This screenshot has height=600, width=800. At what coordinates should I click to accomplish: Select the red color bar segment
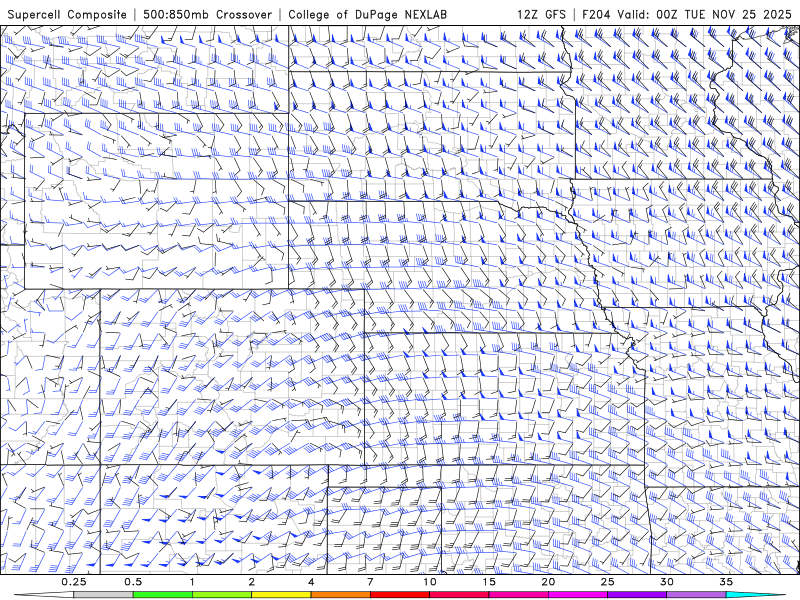(399, 595)
